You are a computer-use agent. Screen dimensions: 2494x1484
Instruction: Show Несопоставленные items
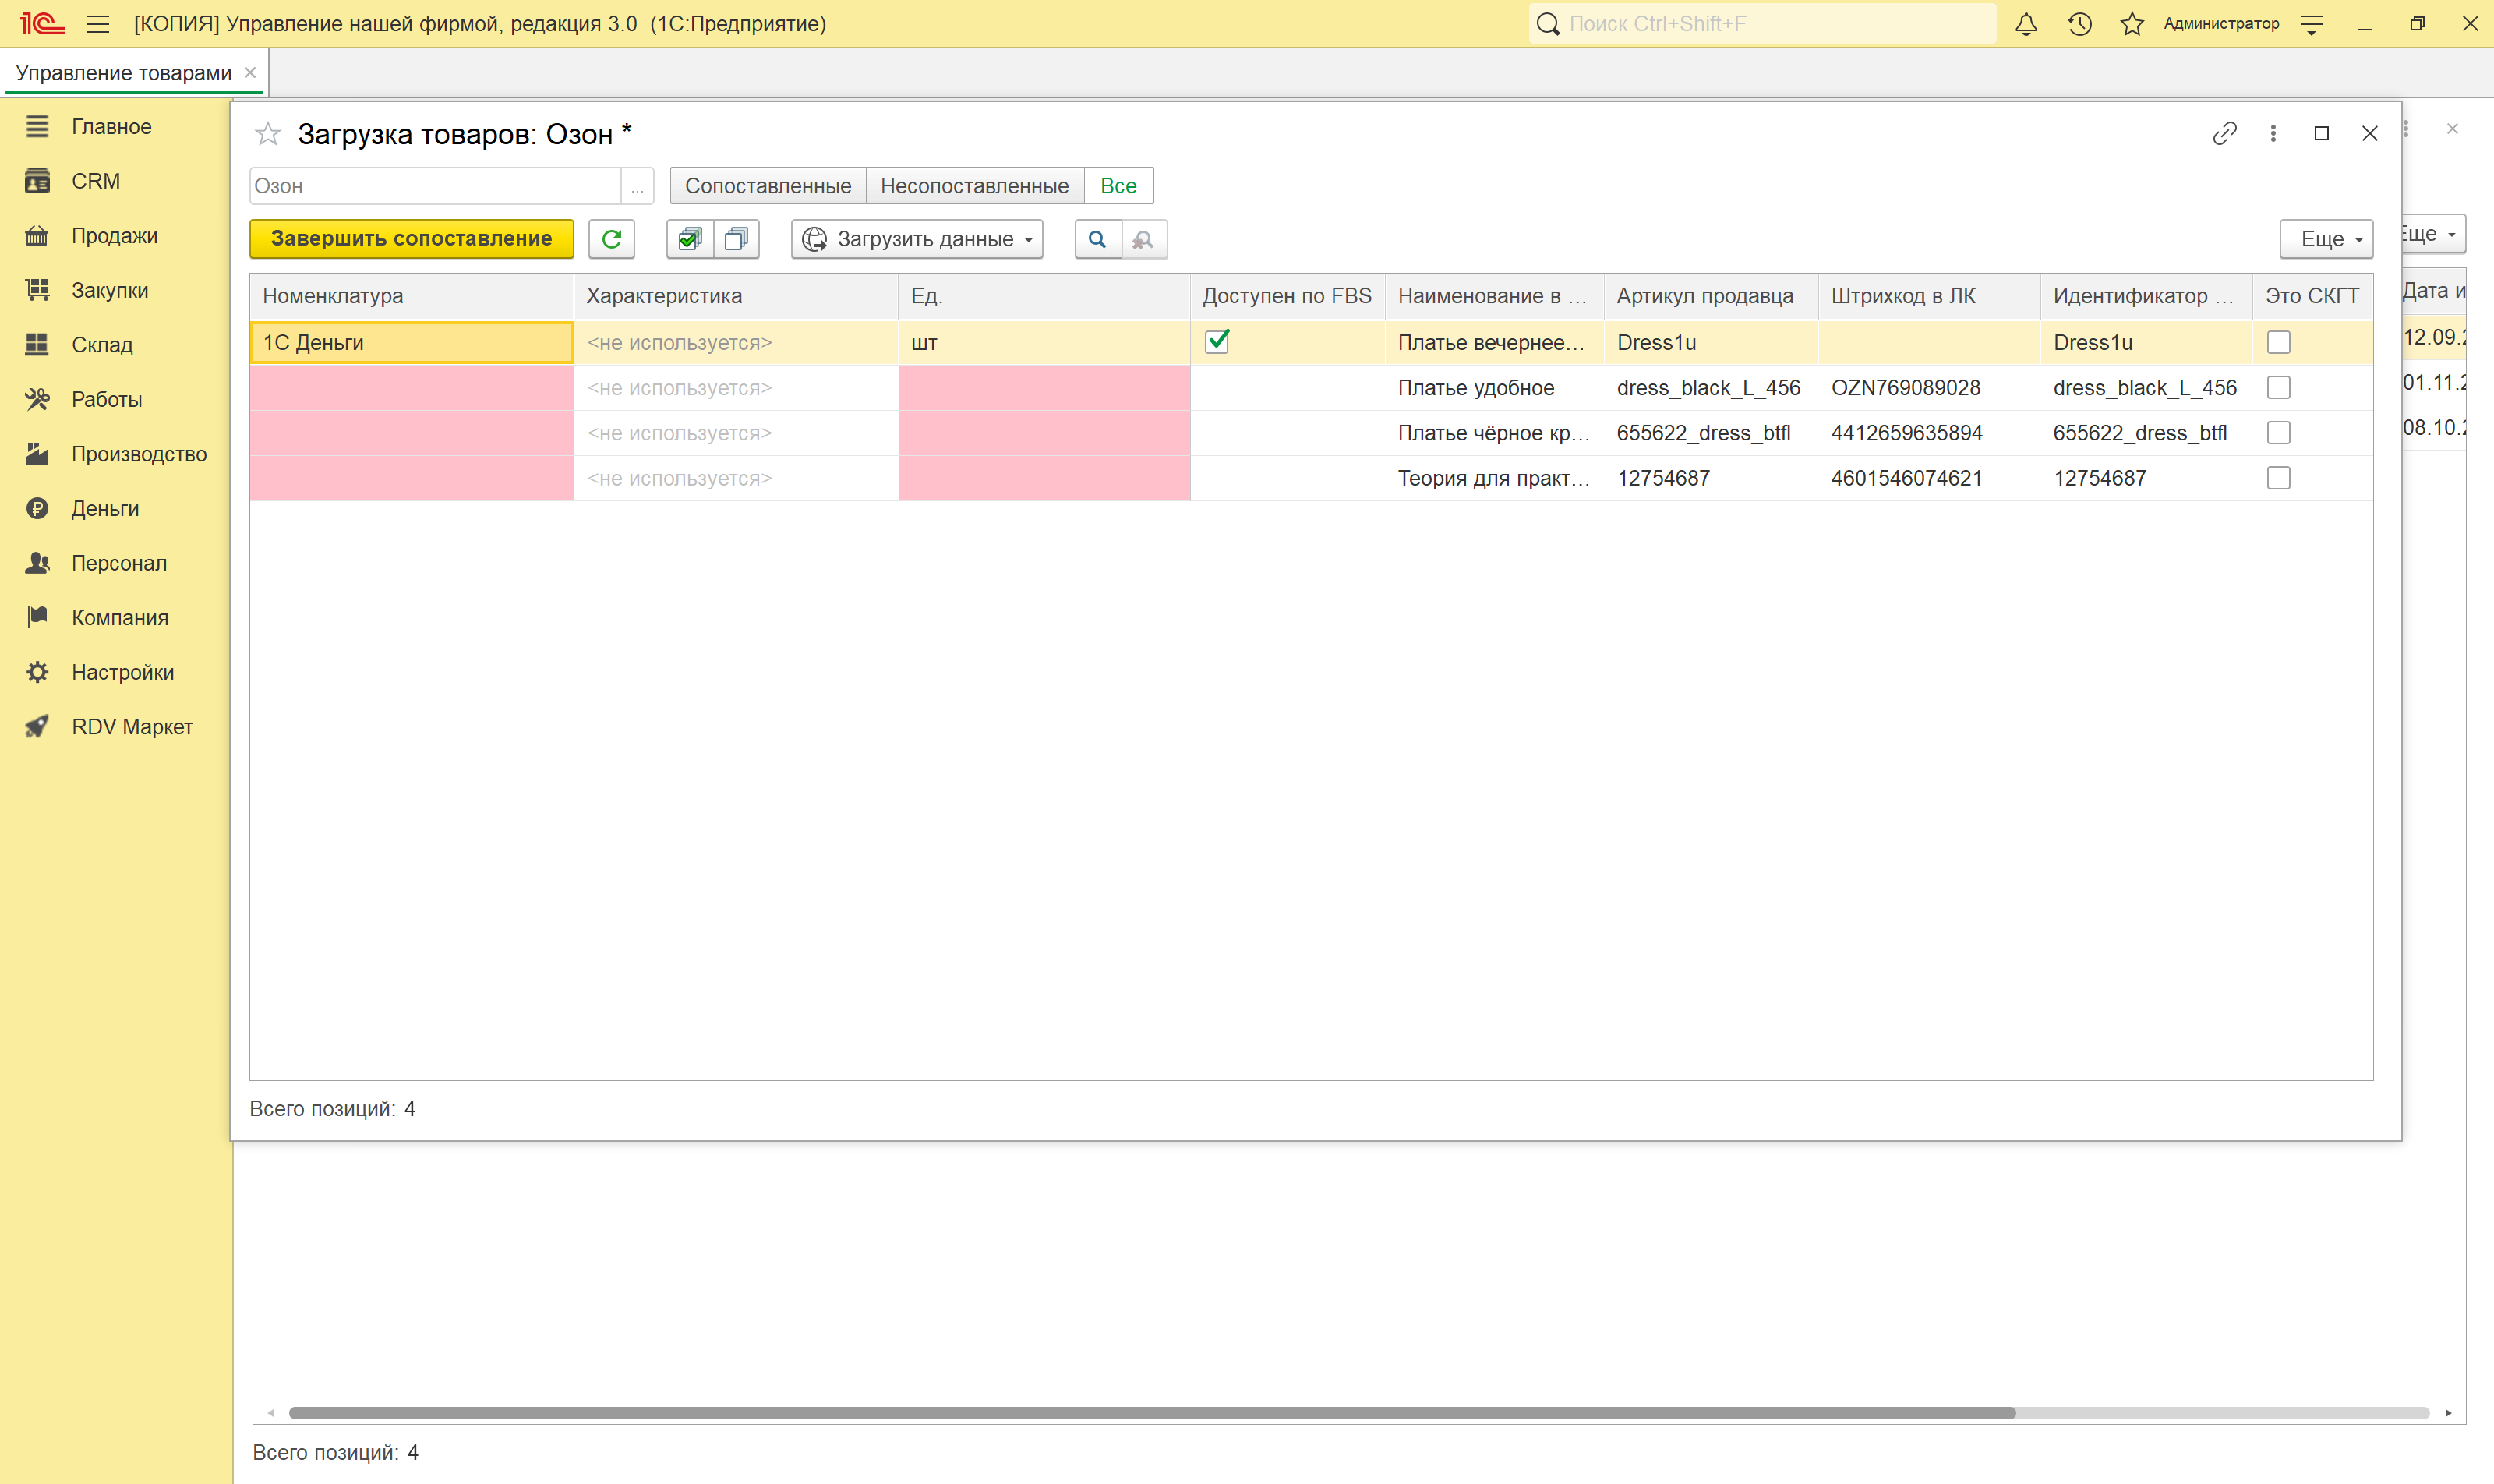click(975, 186)
